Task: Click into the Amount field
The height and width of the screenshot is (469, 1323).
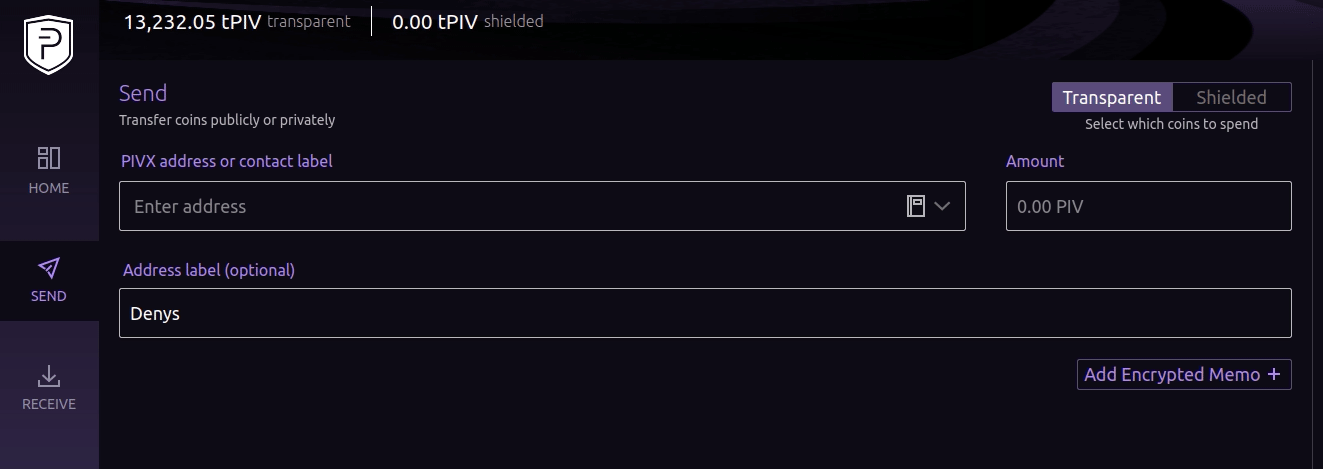Action: click(x=1148, y=206)
